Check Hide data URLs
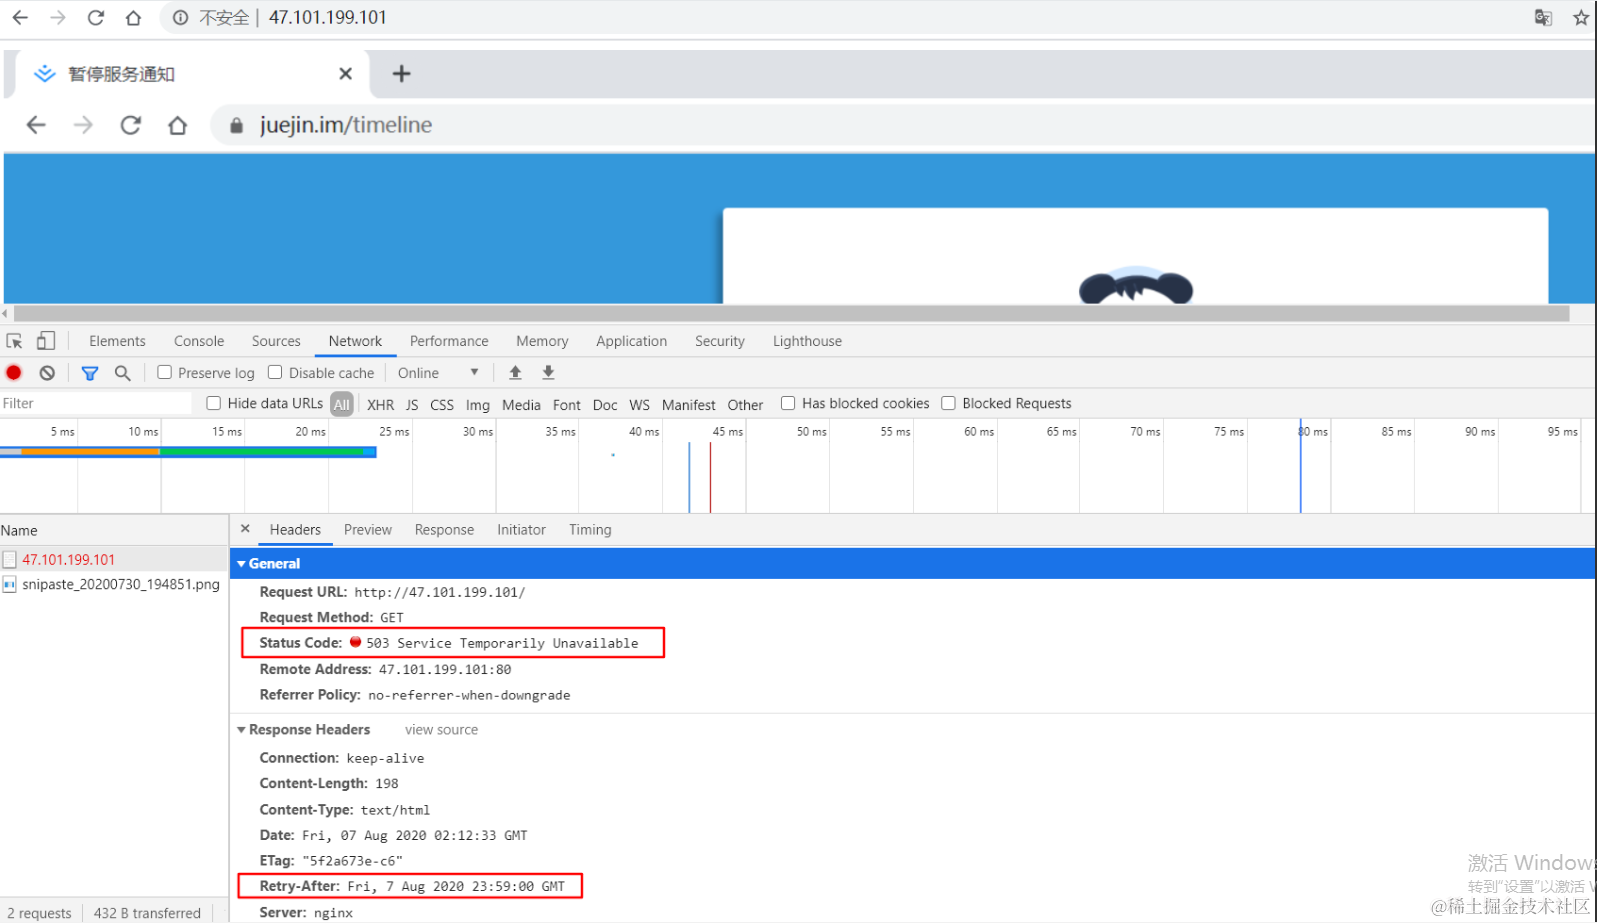The width and height of the screenshot is (1597, 923). 213,403
